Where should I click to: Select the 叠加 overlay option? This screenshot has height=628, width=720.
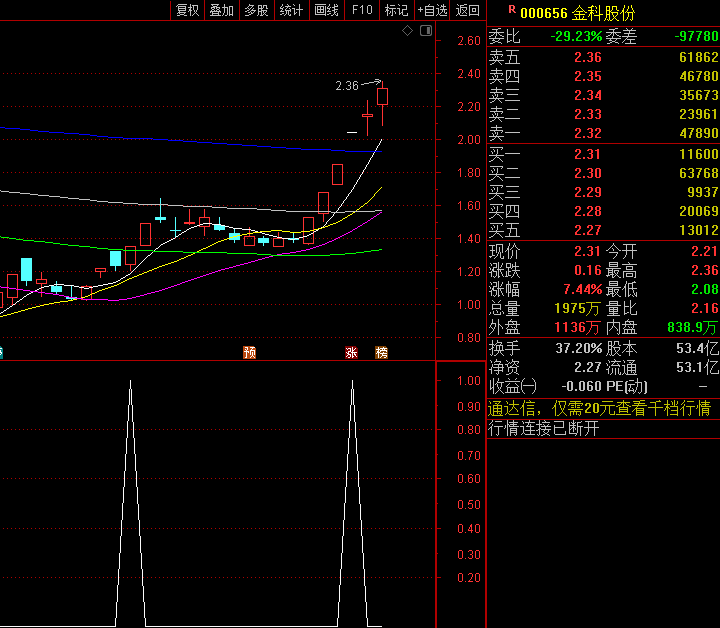coord(222,10)
